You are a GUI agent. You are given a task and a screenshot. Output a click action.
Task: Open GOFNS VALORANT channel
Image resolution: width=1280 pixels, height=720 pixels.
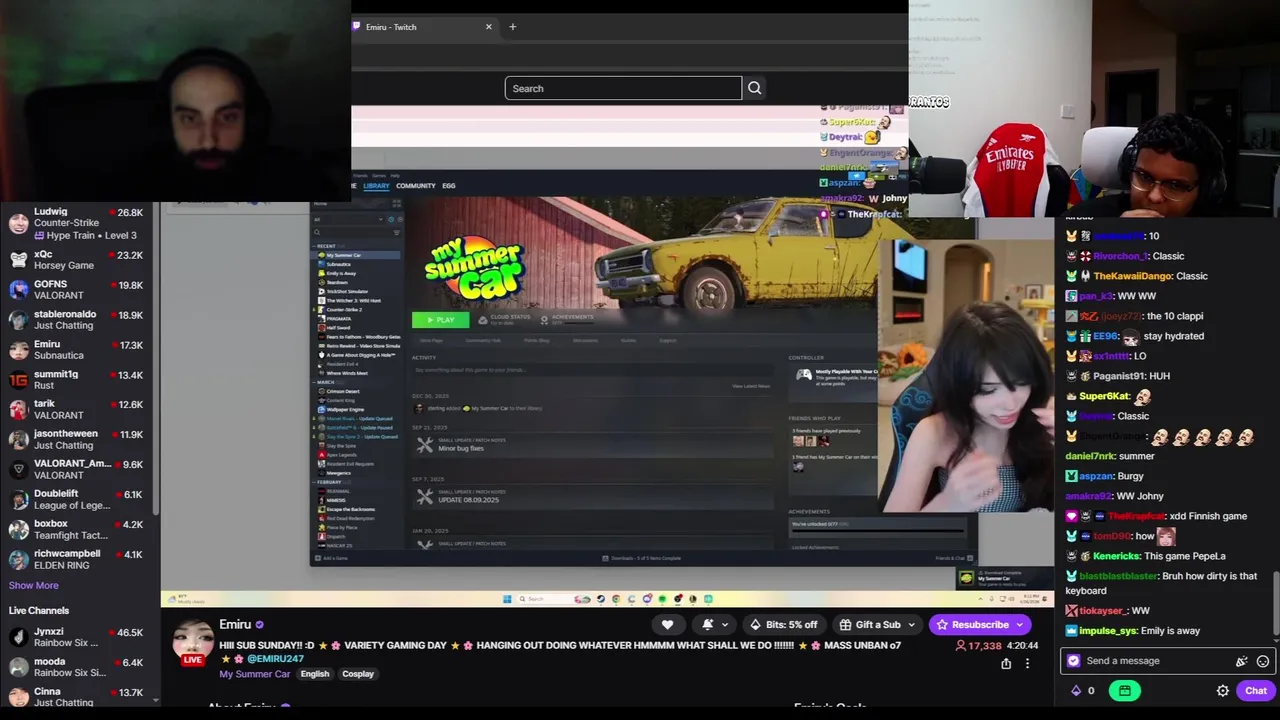(x=78, y=290)
